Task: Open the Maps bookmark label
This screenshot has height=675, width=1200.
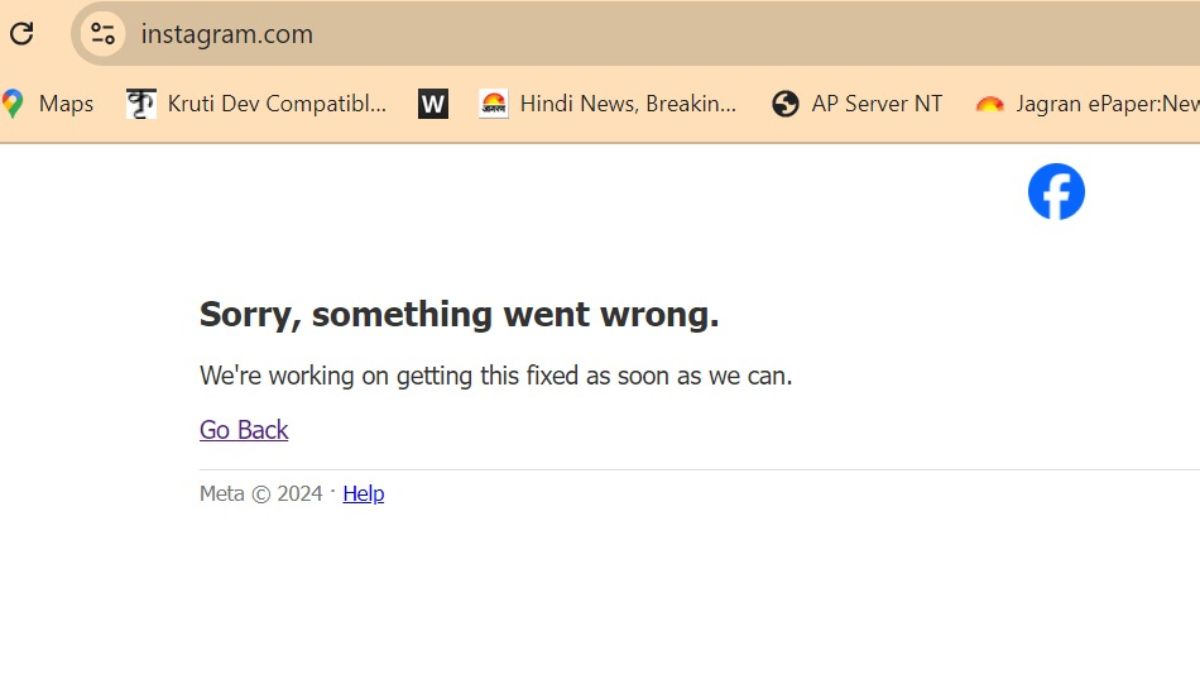Action: pyautogui.click(x=66, y=103)
